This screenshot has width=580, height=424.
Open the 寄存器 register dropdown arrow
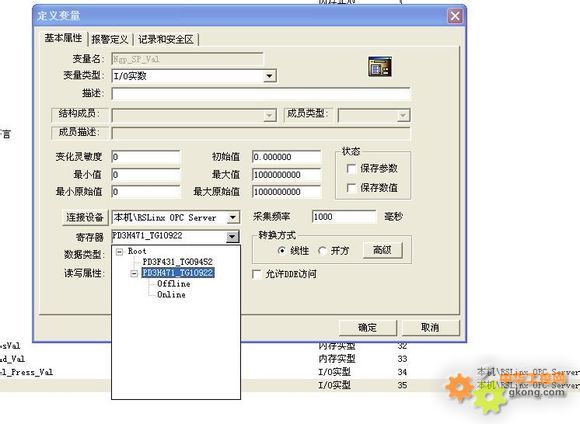232,236
